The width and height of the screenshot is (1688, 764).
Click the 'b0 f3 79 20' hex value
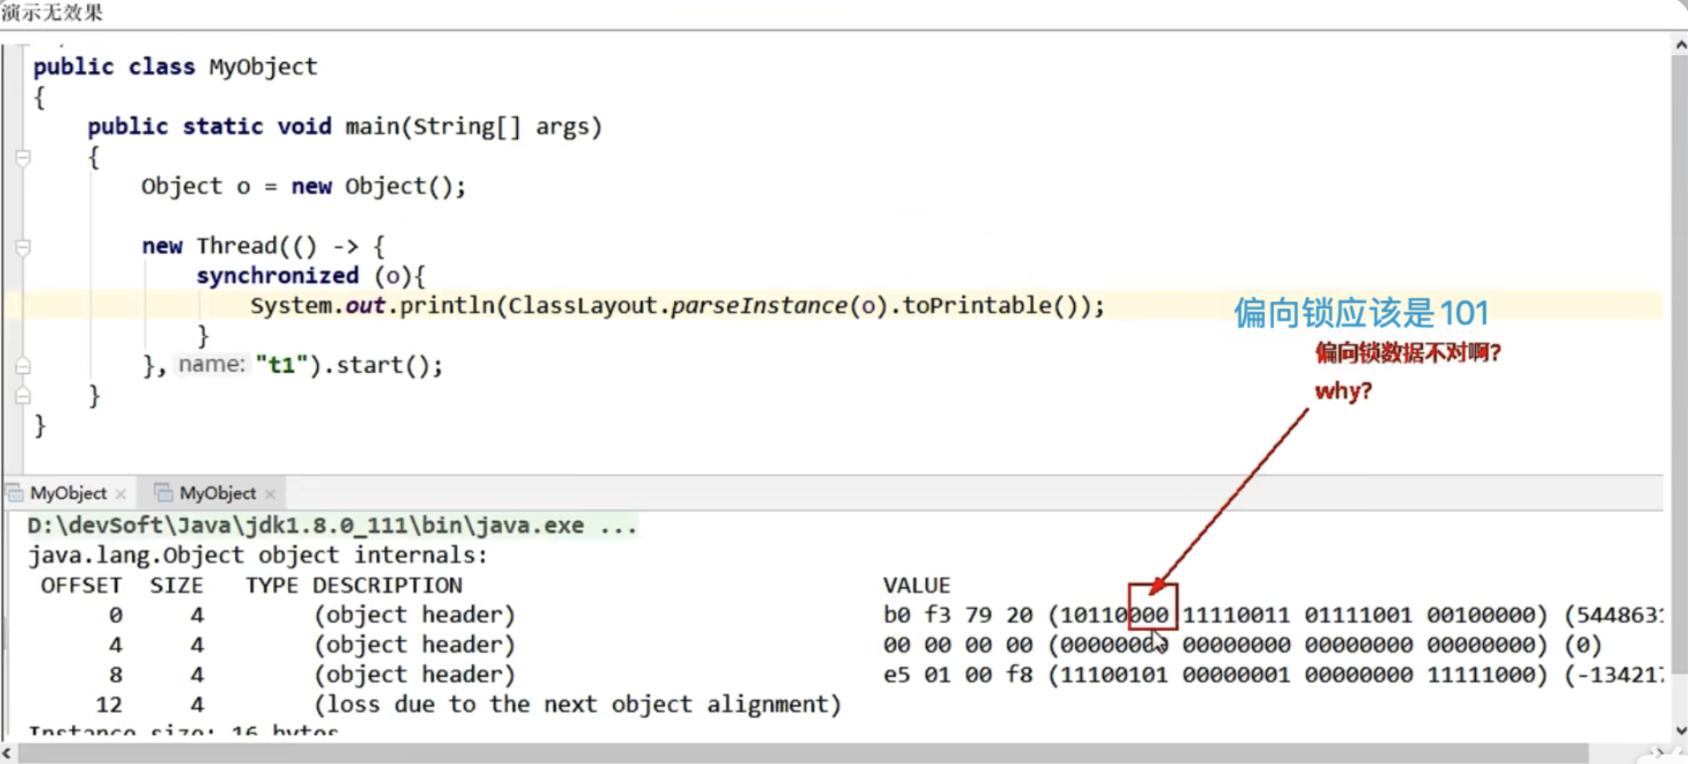[x=958, y=615]
